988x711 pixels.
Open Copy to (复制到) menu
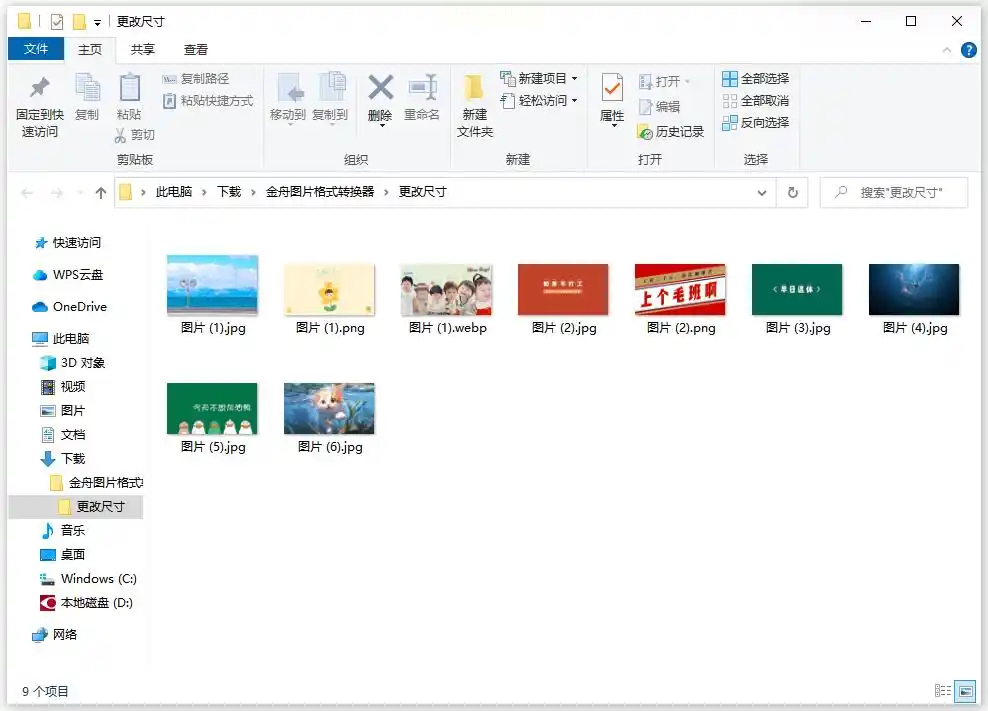point(330,98)
